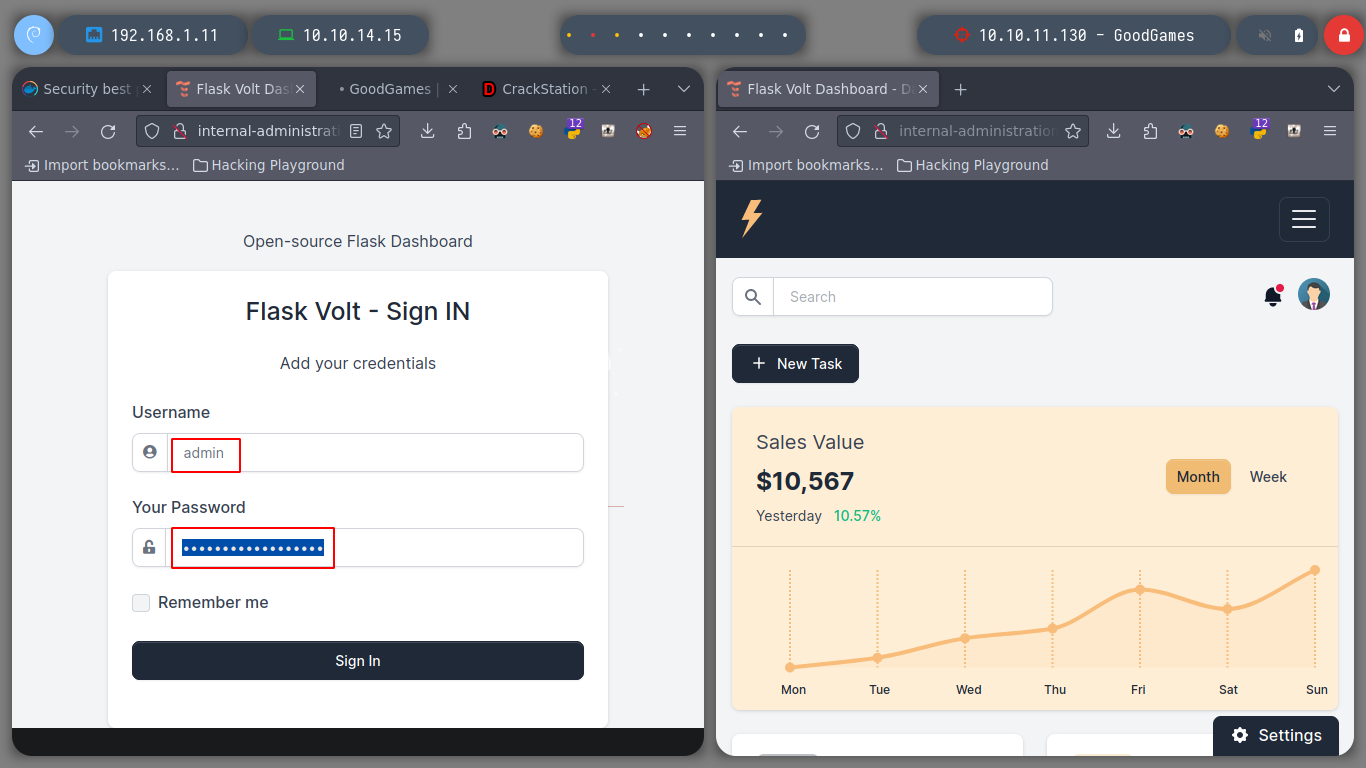Switch to GoodGames tab
The width and height of the screenshot is (1366, 768).
pos(390,89)
